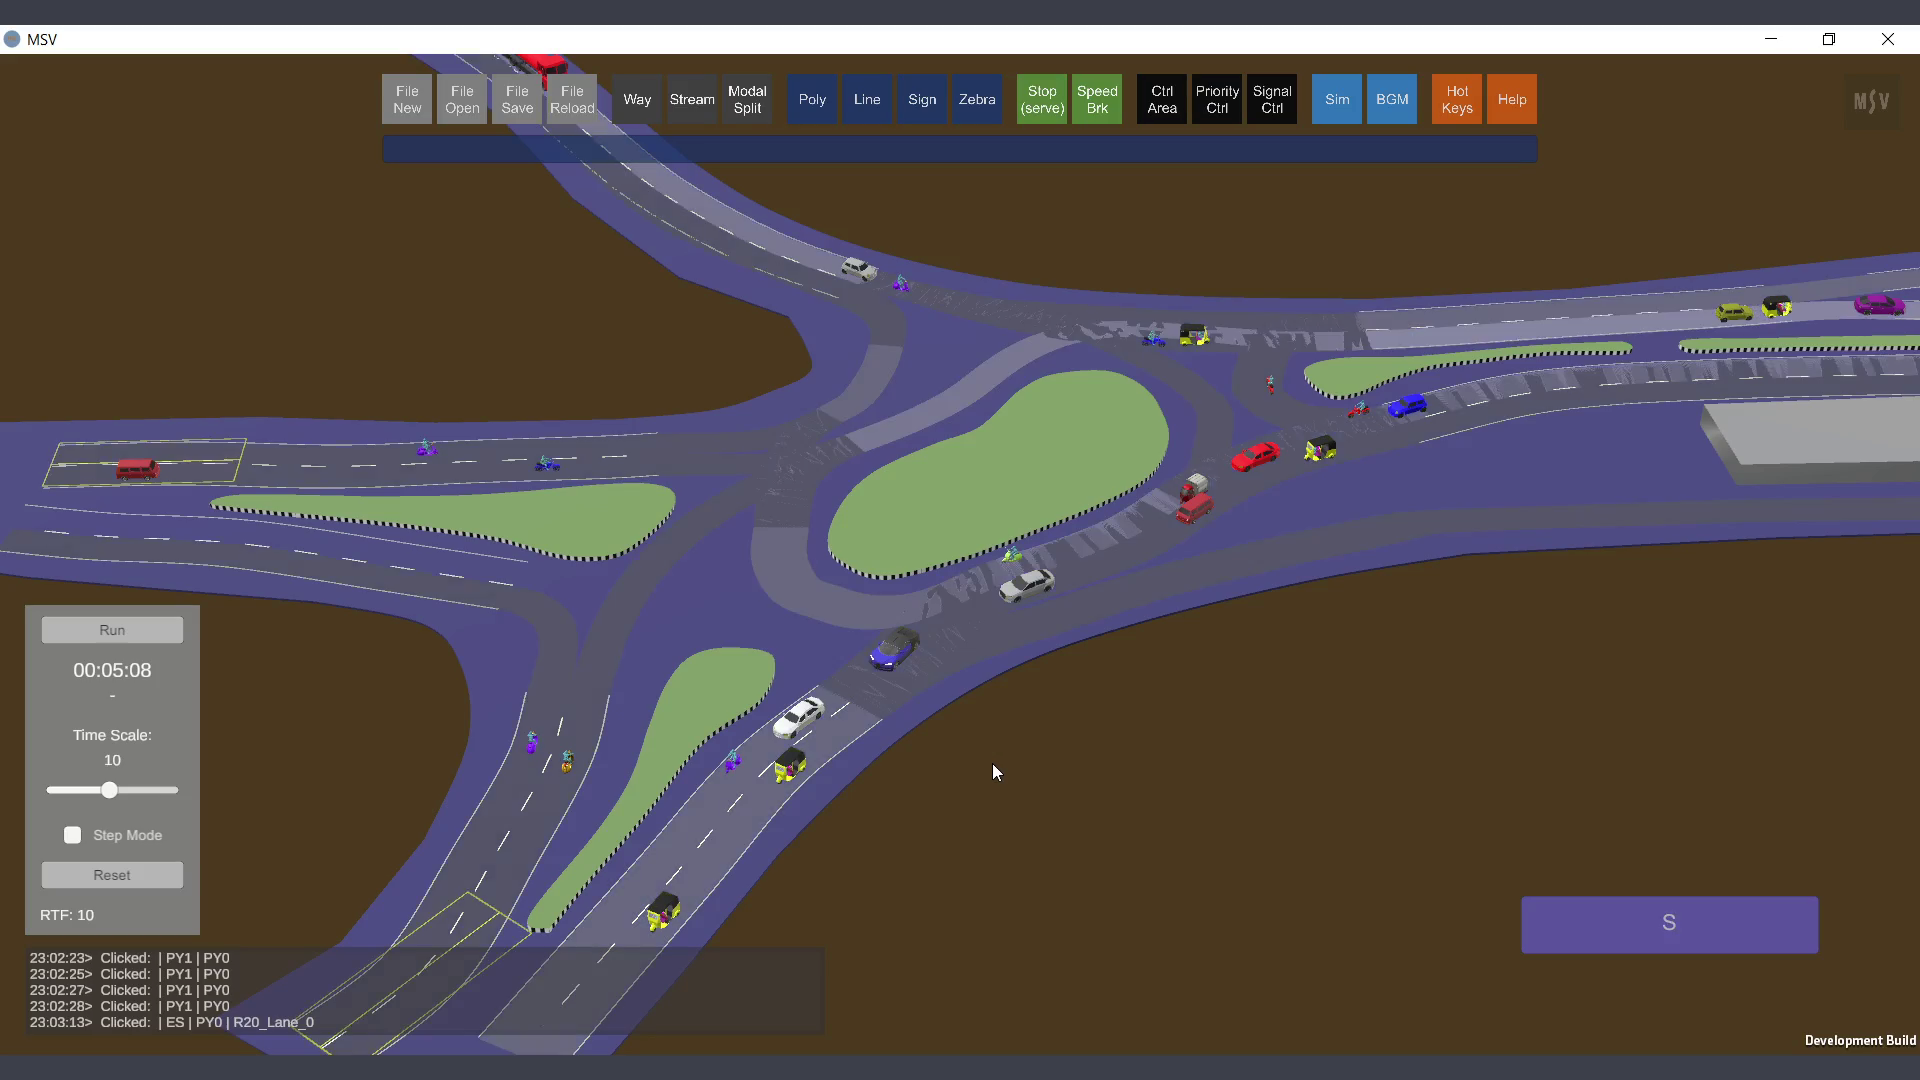Adjust the Time Scale slider handle
The height and width of the screenshot is (1080, 1920).
(x=109, y=790)
